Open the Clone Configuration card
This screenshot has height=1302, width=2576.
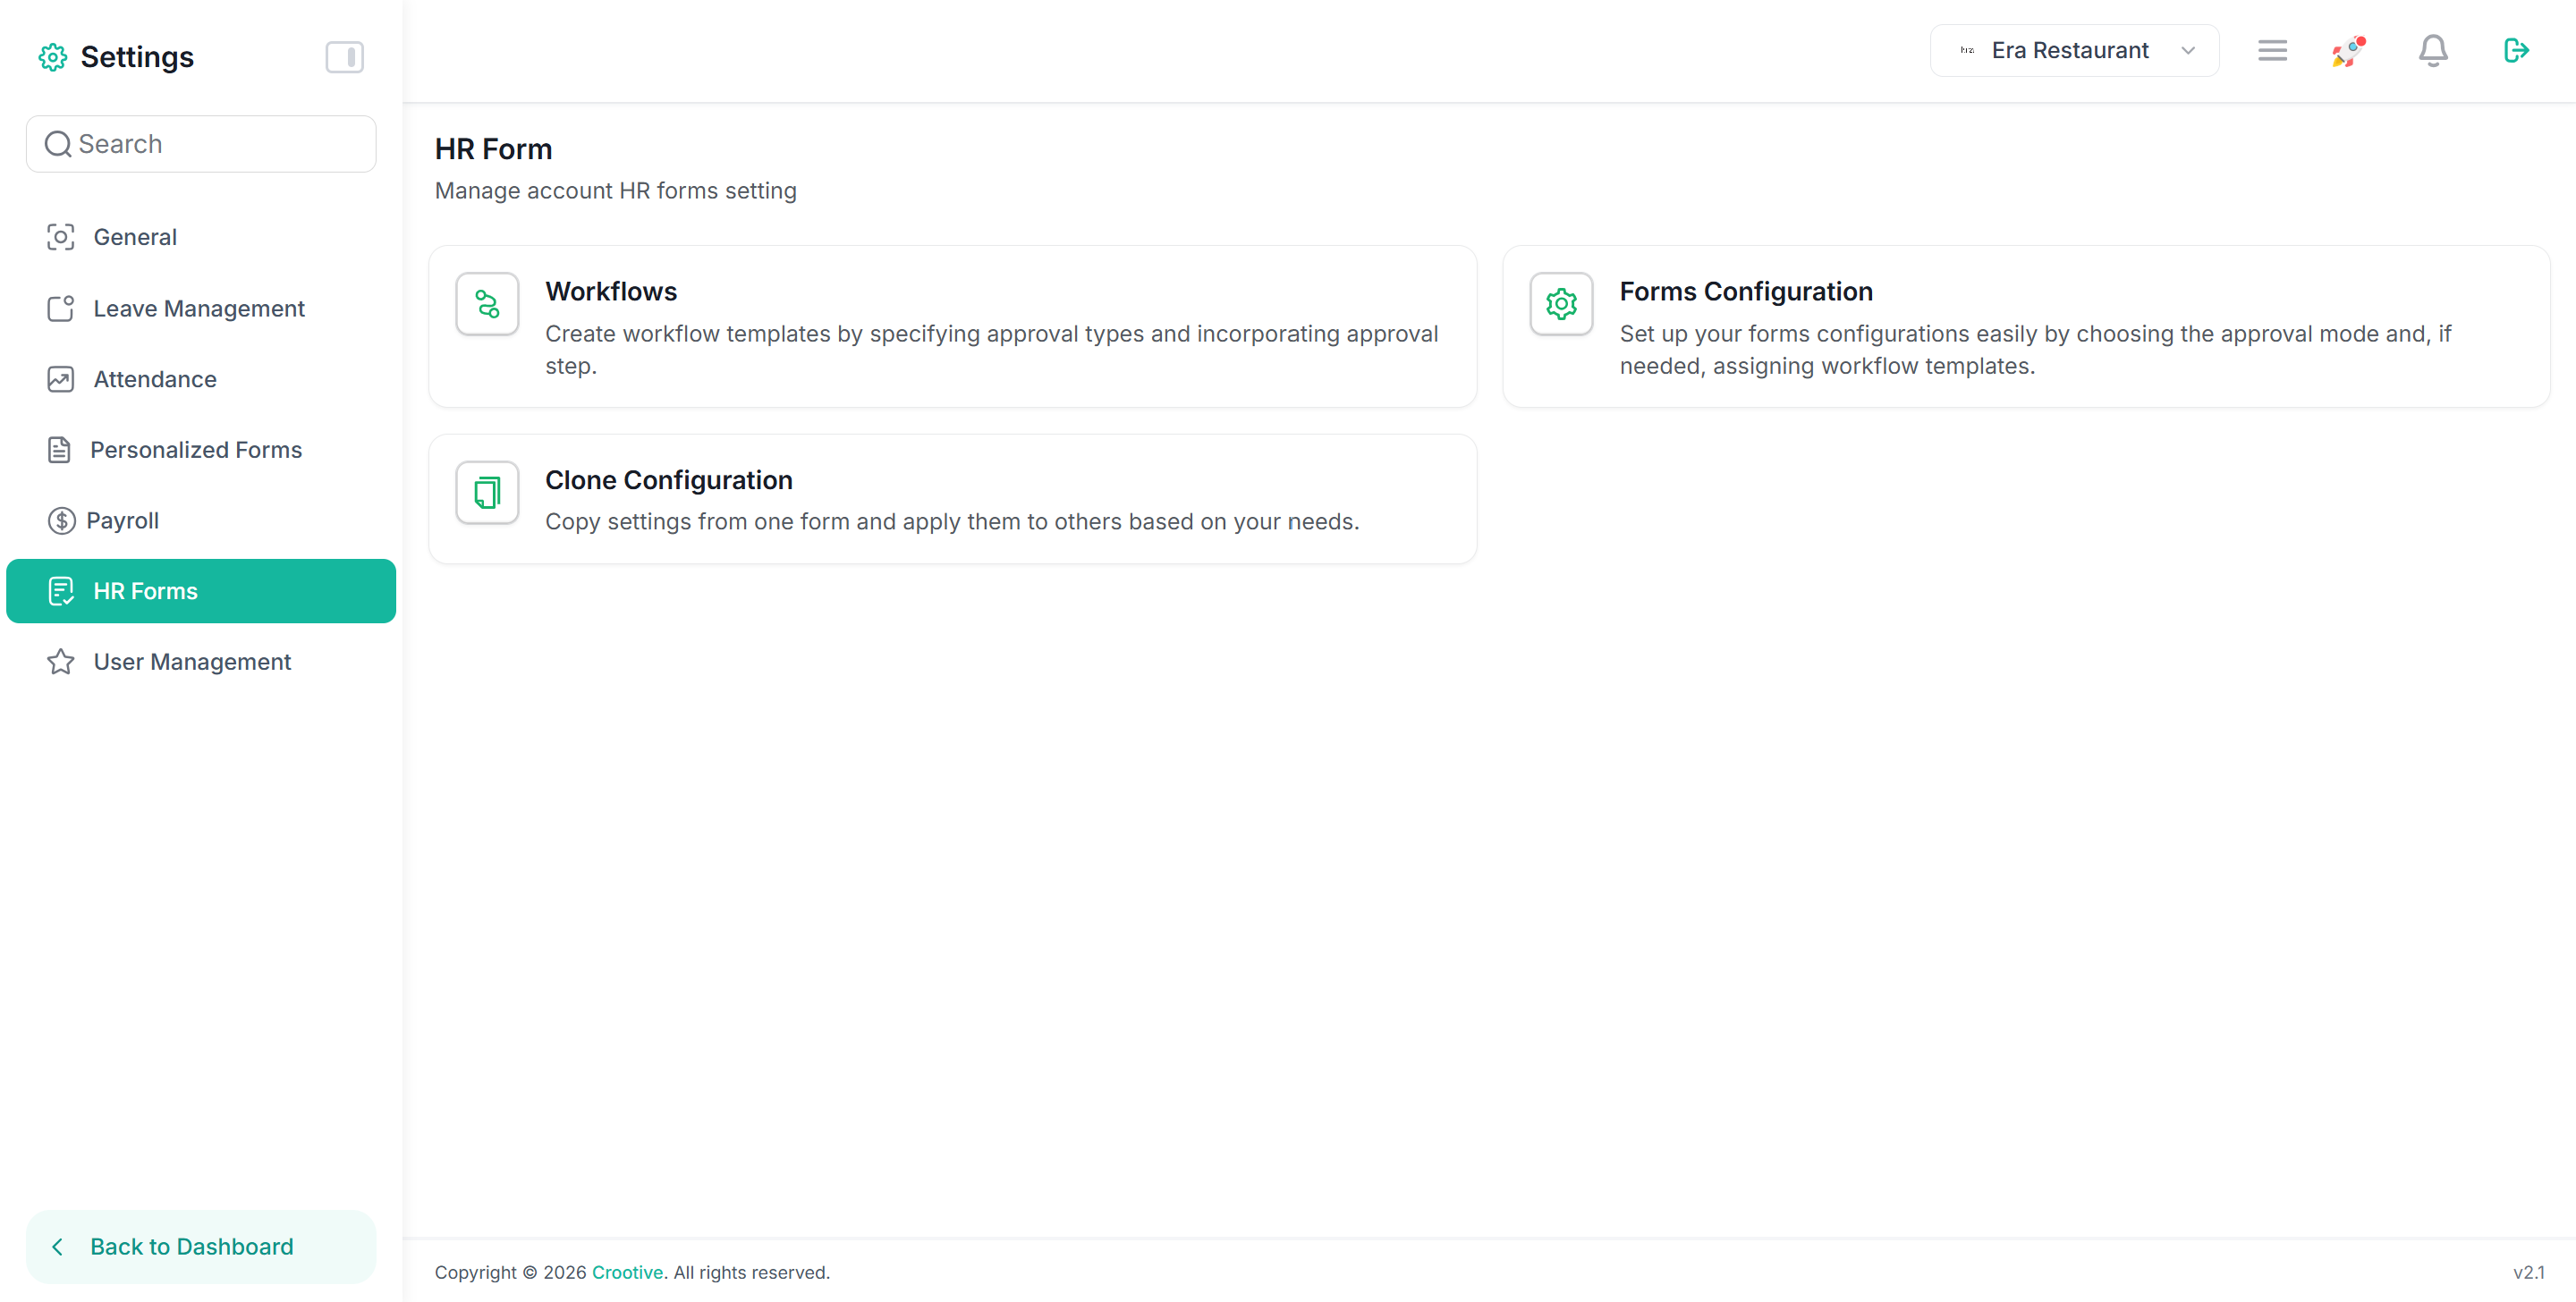coord(953,499)
